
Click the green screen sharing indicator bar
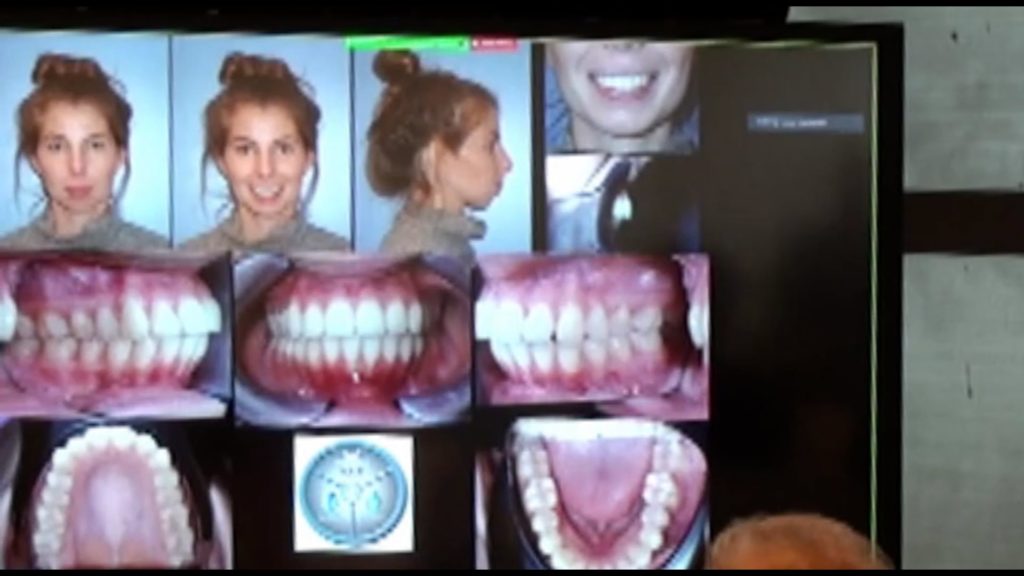(x=407, y=44)
